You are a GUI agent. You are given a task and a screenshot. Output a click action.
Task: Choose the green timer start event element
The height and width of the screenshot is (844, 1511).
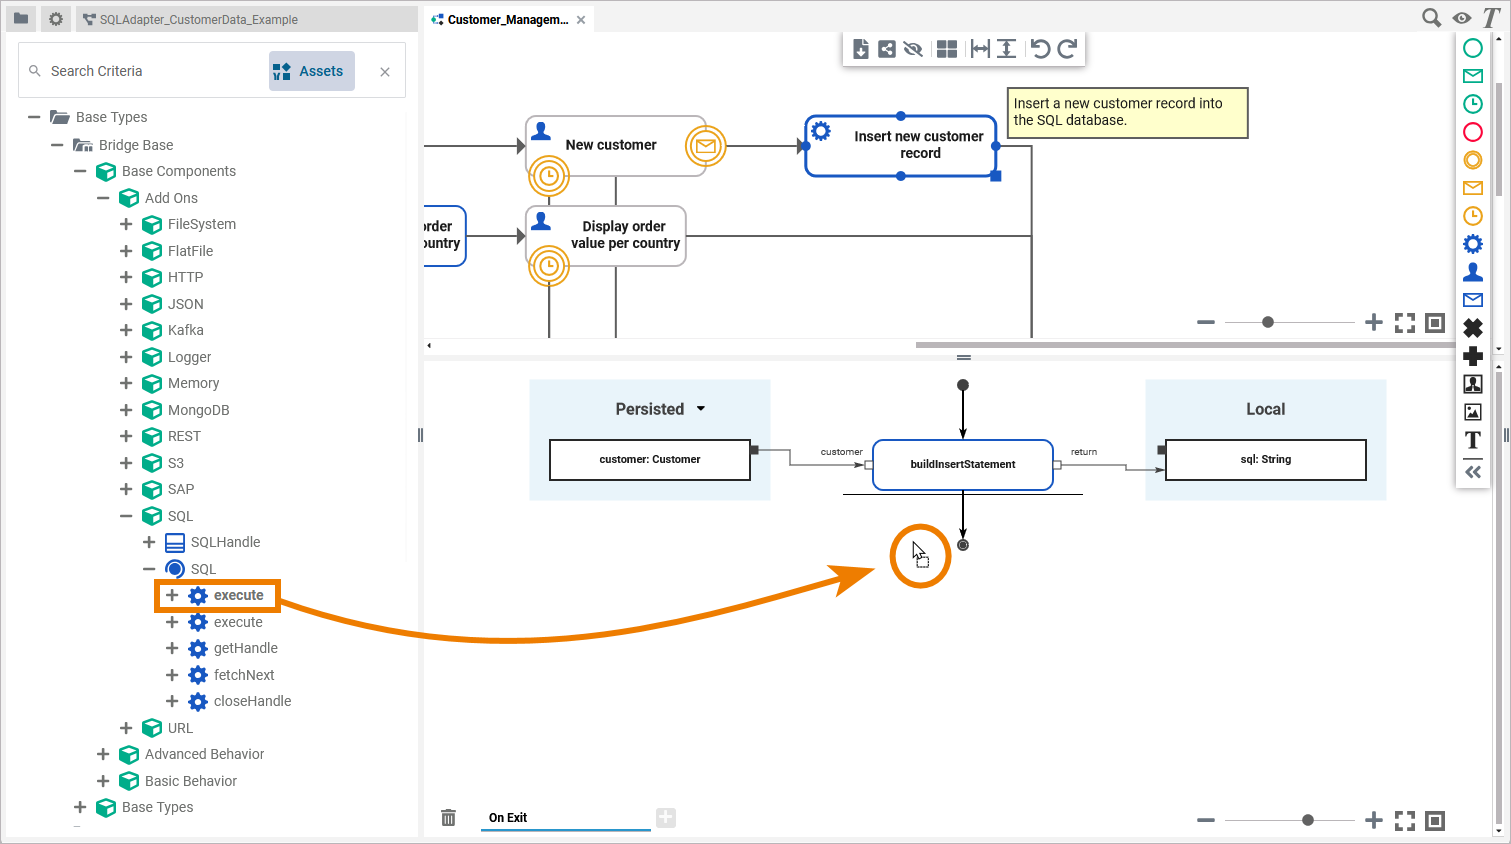(1473, 104)
